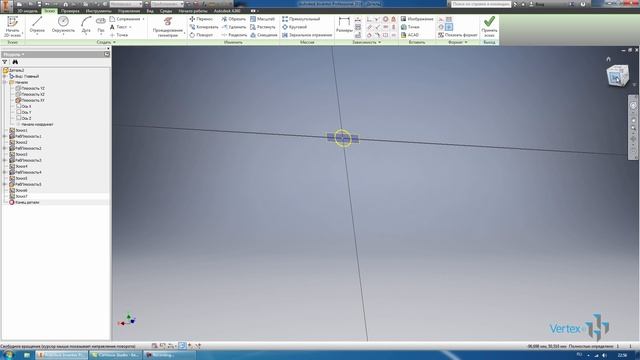Select the Разделить split tool
This screenshot has height=360, width=640.
234,35
